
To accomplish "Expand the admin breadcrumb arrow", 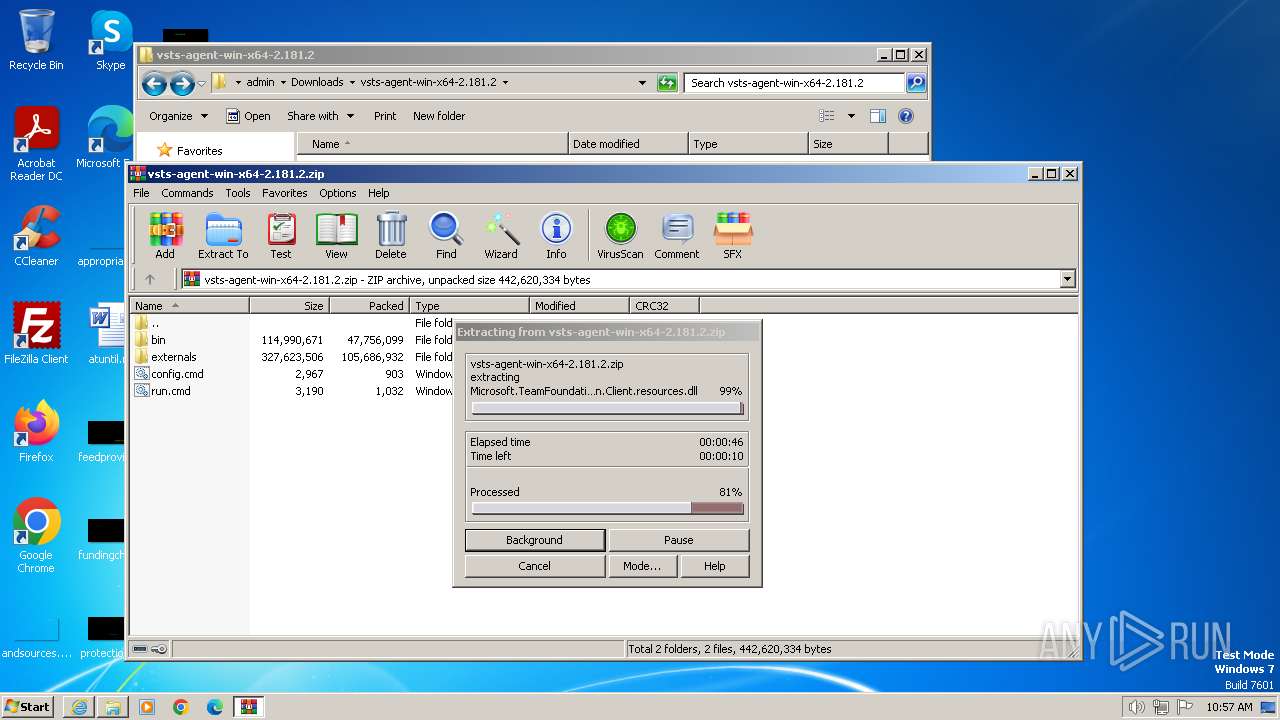I will [x=283, y=83].
